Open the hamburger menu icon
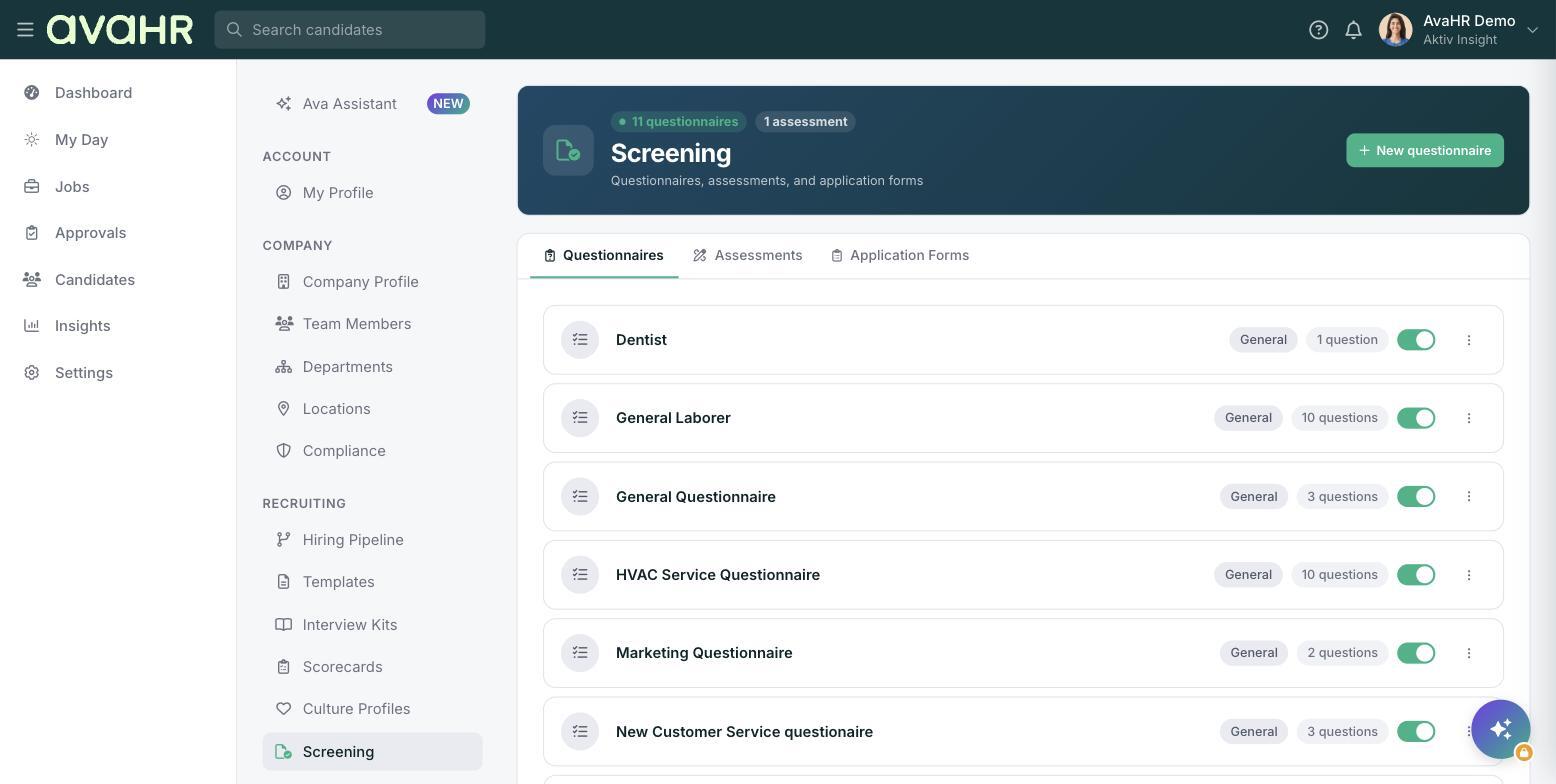This screenshot has width=1556, height=784. [x=25, y=30]
